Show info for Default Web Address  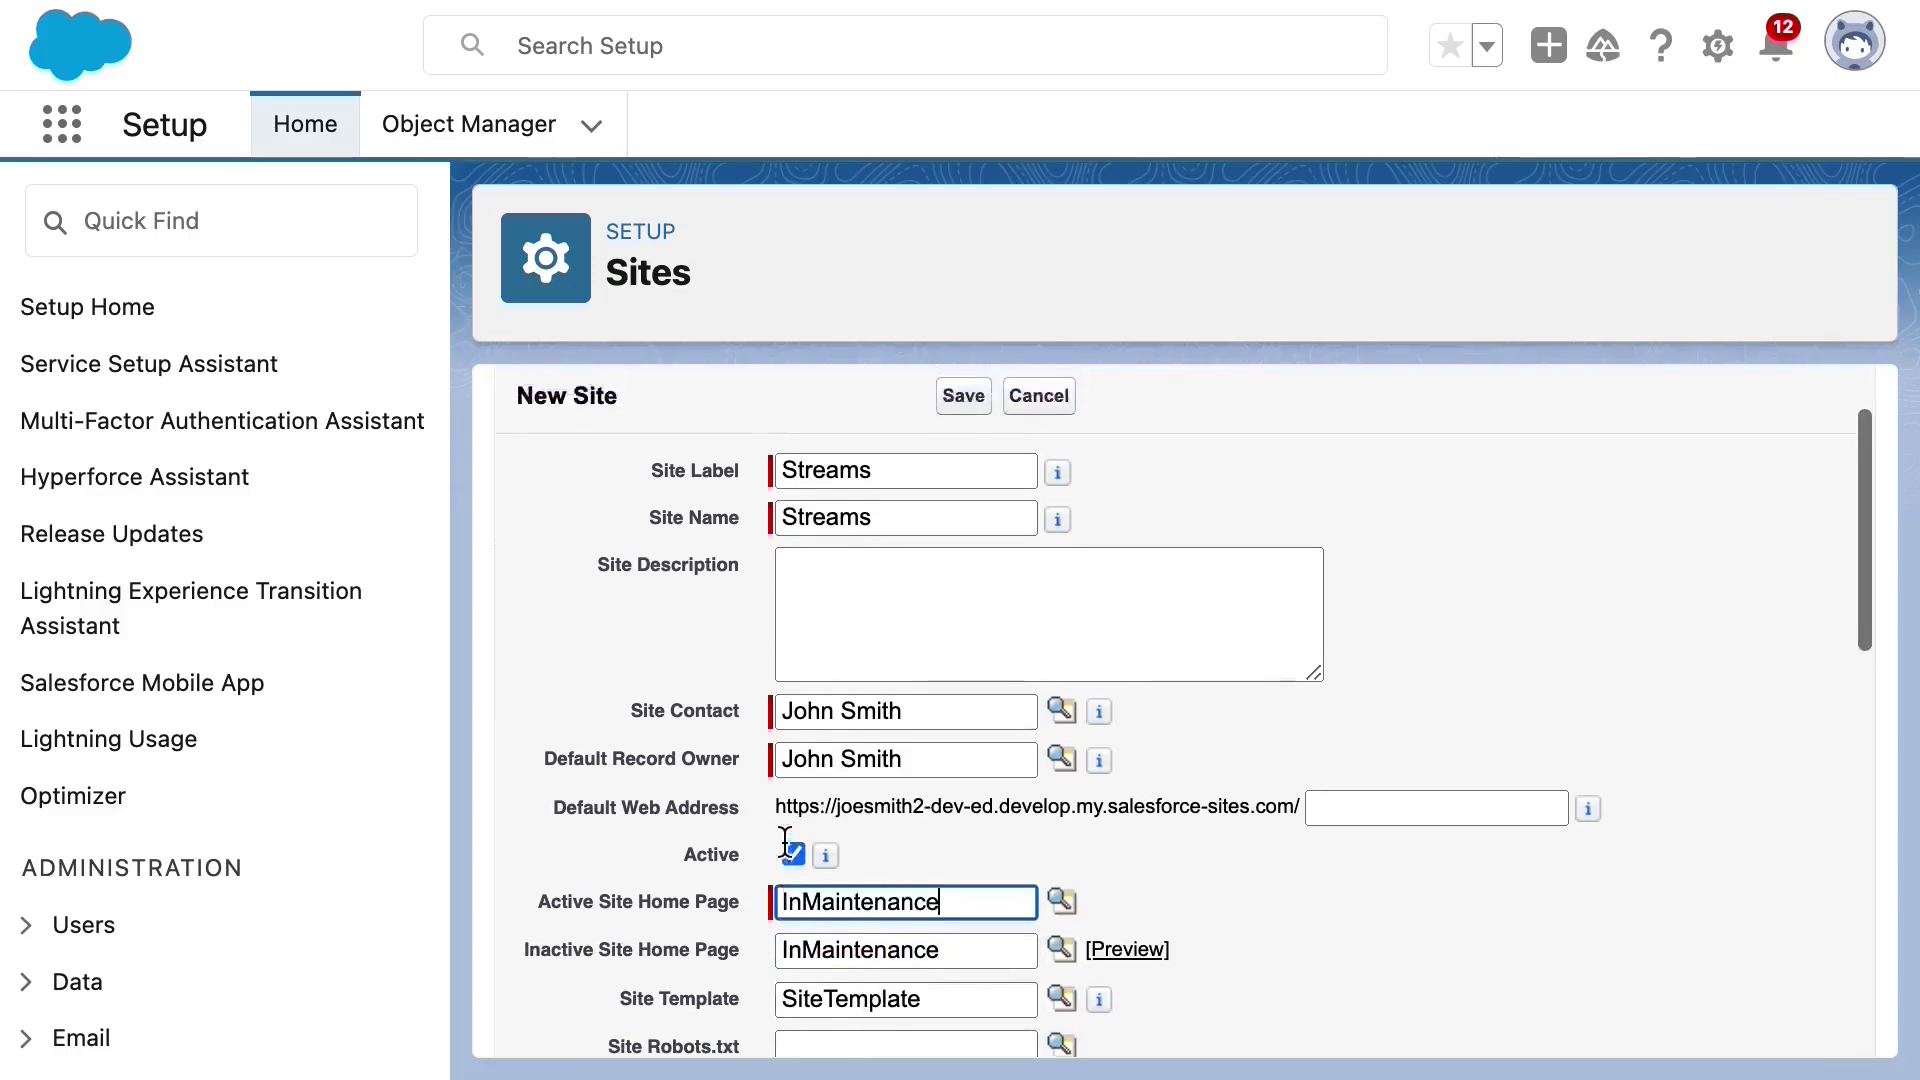point(1588,809)
